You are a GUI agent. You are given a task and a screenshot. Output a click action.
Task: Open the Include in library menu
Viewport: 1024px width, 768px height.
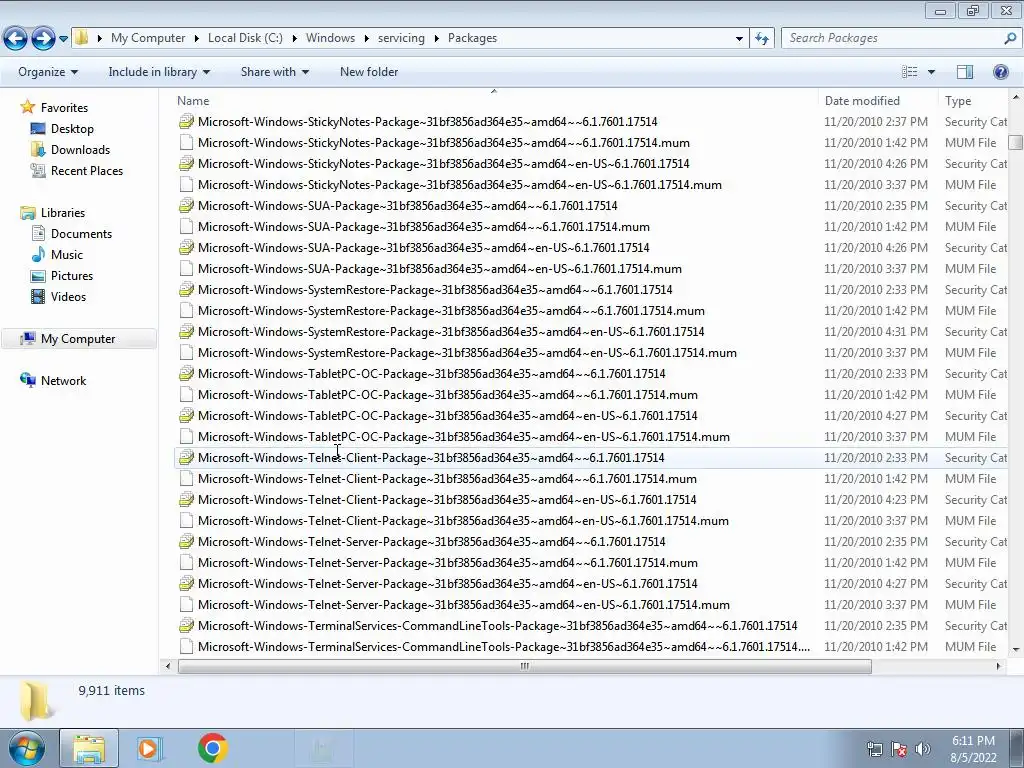tap(159, 72)
